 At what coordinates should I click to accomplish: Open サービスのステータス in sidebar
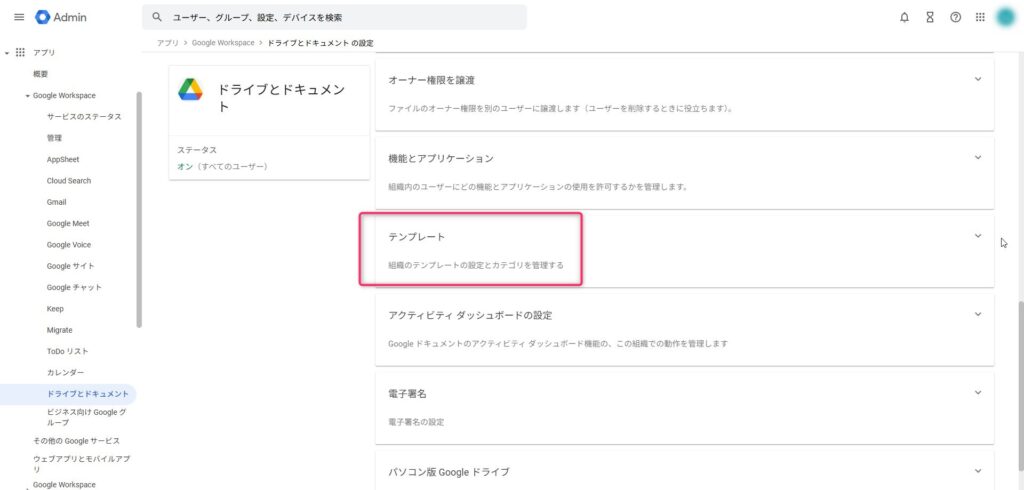(x=84, y=117)
